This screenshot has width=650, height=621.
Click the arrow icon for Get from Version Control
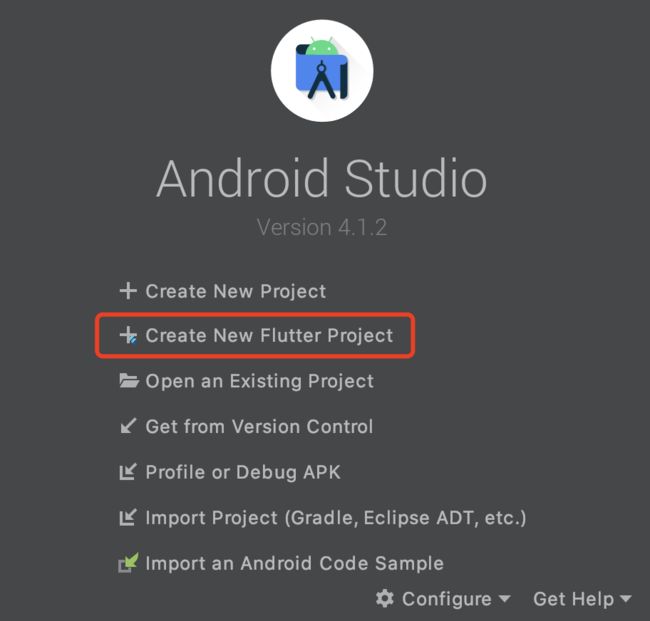[x=128, y=426]
